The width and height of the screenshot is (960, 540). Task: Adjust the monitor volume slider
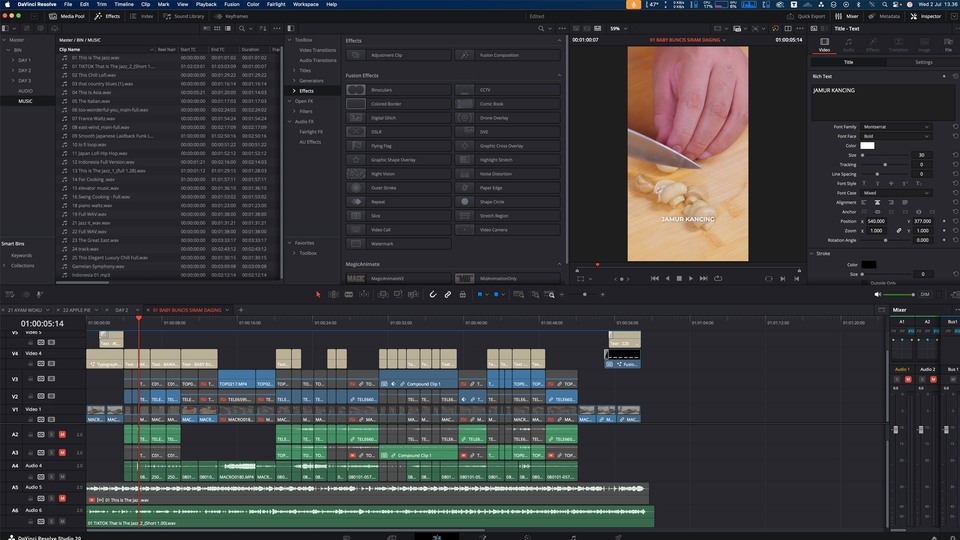pos(899,294)
